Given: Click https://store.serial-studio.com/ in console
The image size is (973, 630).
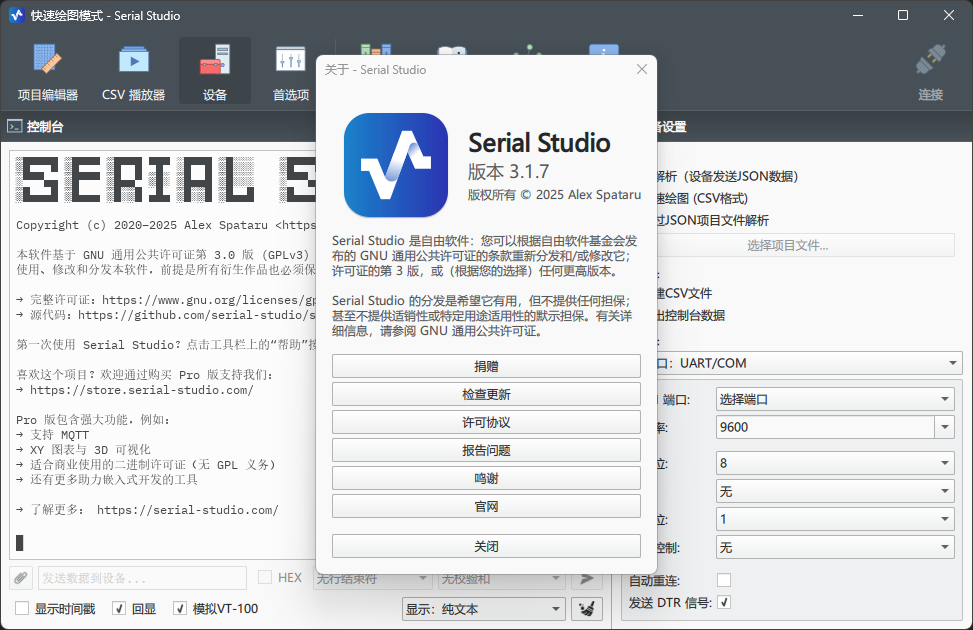Looking at the screenshot, I should point(141,390).
